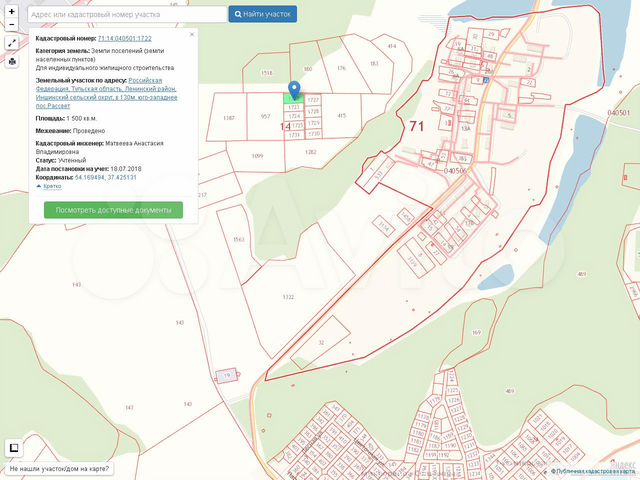This screenshot has width=640, height=480.
Task: Click the Проведено survey status text
Action: (89, 131)
